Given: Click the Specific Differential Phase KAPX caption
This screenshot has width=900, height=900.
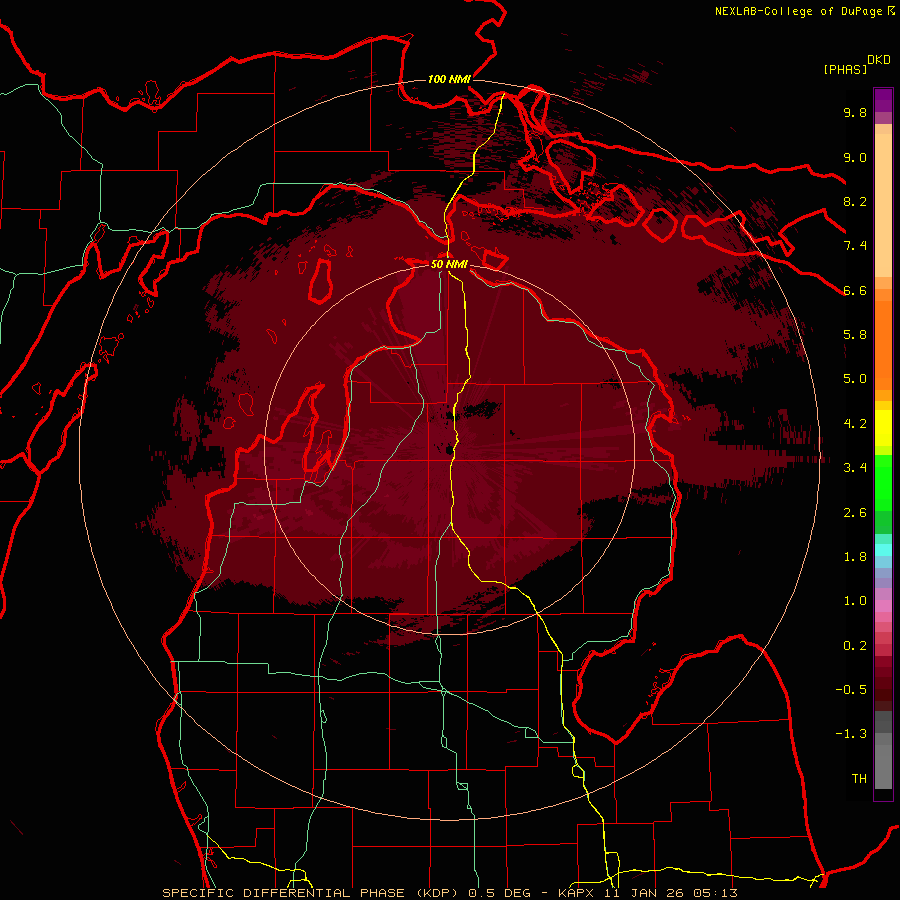Looking at the screenshot, I should point(449,893).
